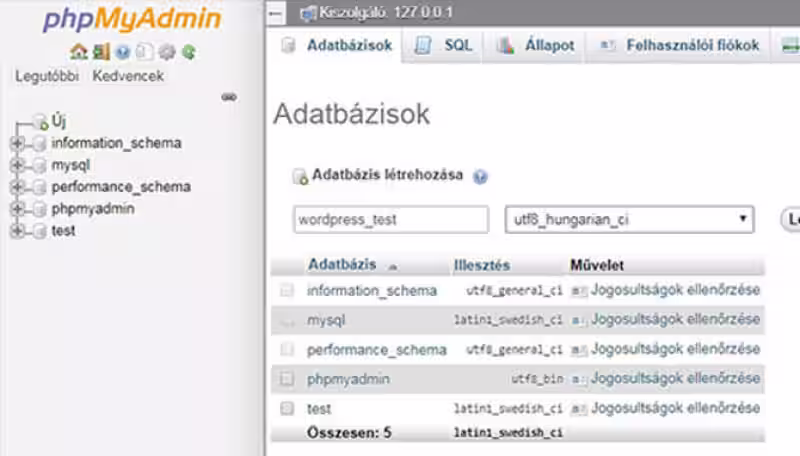Click the database icon next to test in tree
The height and width of the screenshot is (456, 800).
click(x=40, y=232)
